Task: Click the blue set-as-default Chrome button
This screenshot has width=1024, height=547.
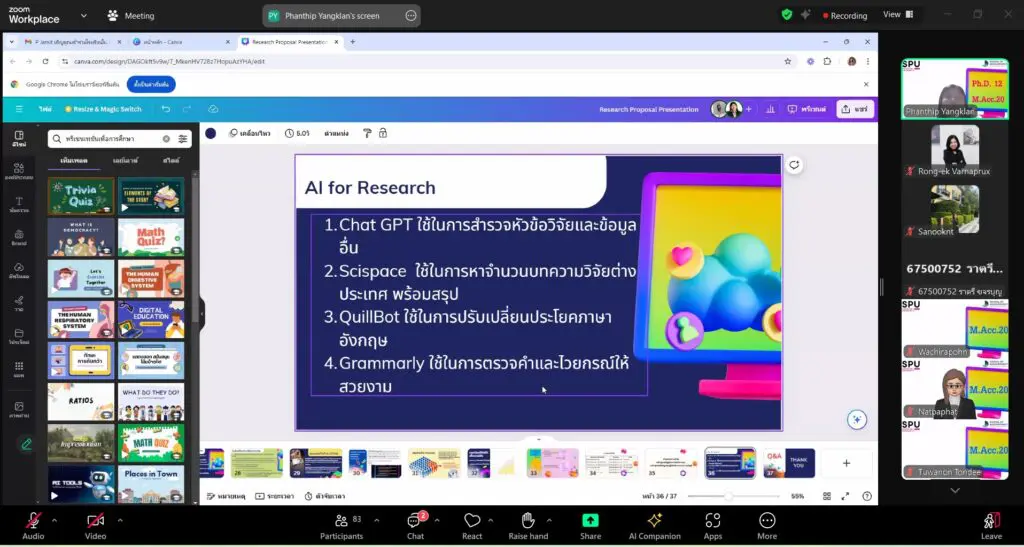Action: tap(151, 84)
